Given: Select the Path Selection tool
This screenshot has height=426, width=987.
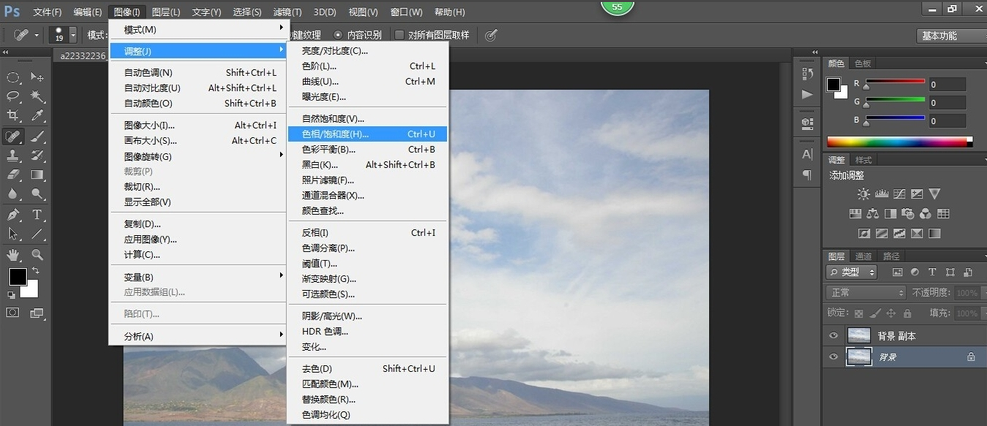Looking at the screenshot, I should (13, 234).
